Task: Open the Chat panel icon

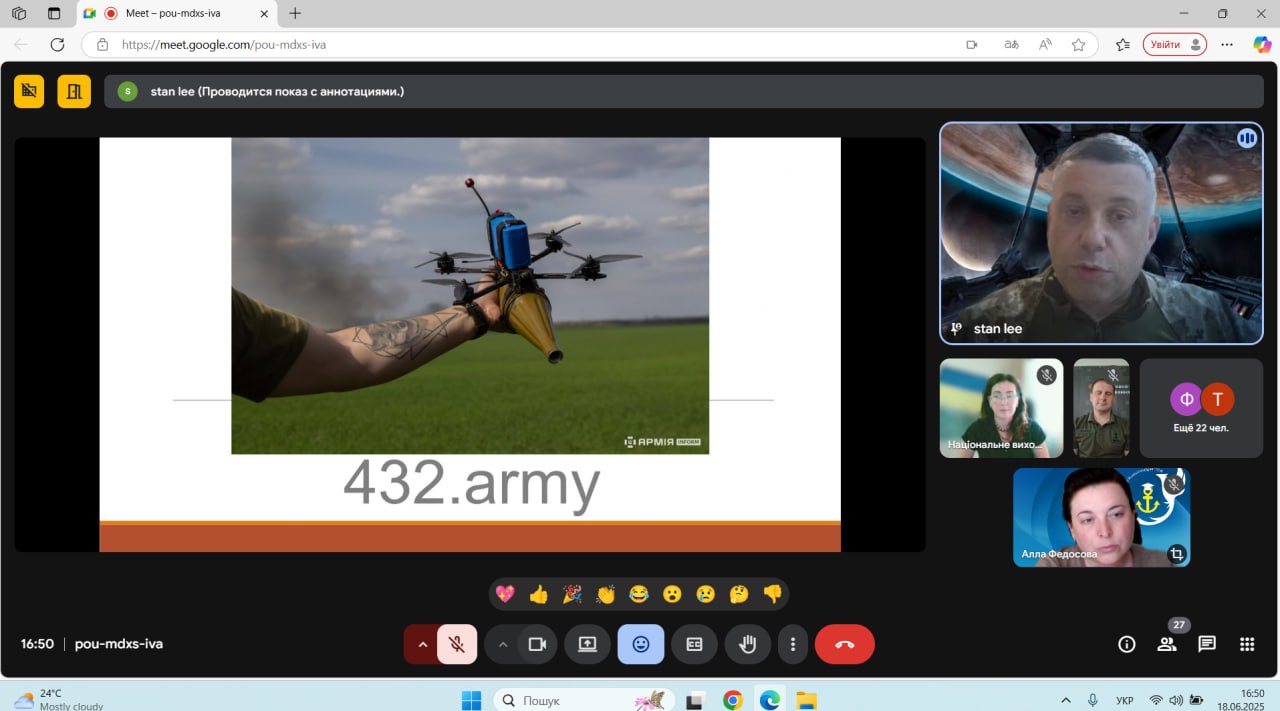Action: point(1207,644)
